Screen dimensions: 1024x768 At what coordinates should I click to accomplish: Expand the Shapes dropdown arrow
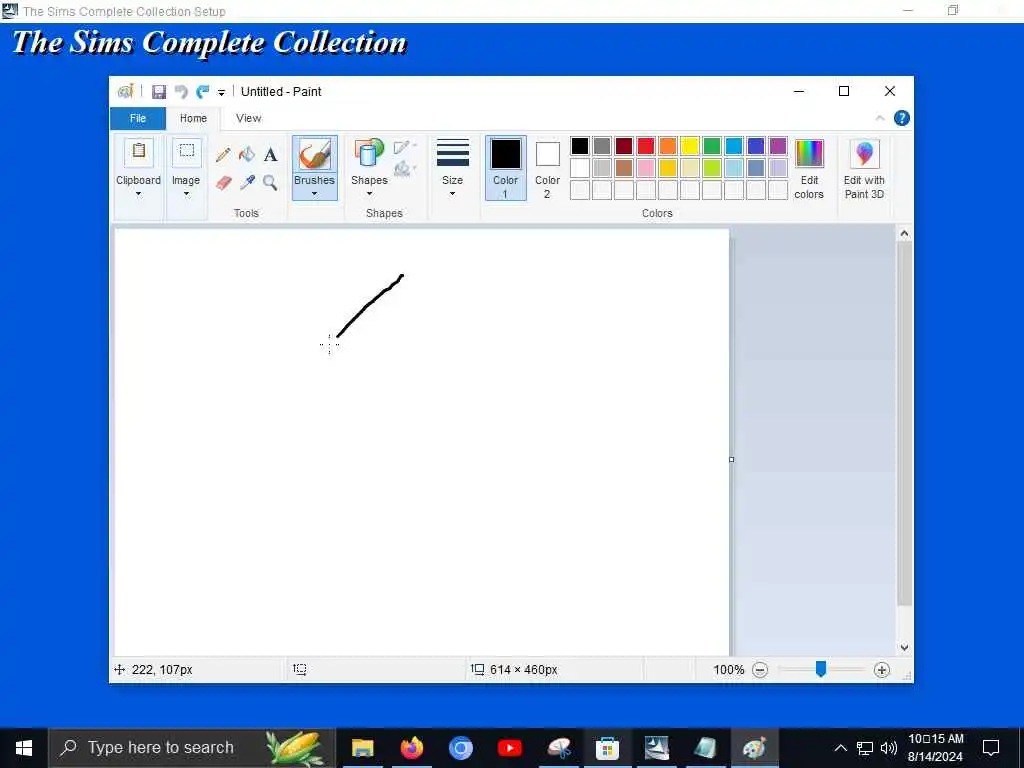pyautogui.click(x=369, y=194)
